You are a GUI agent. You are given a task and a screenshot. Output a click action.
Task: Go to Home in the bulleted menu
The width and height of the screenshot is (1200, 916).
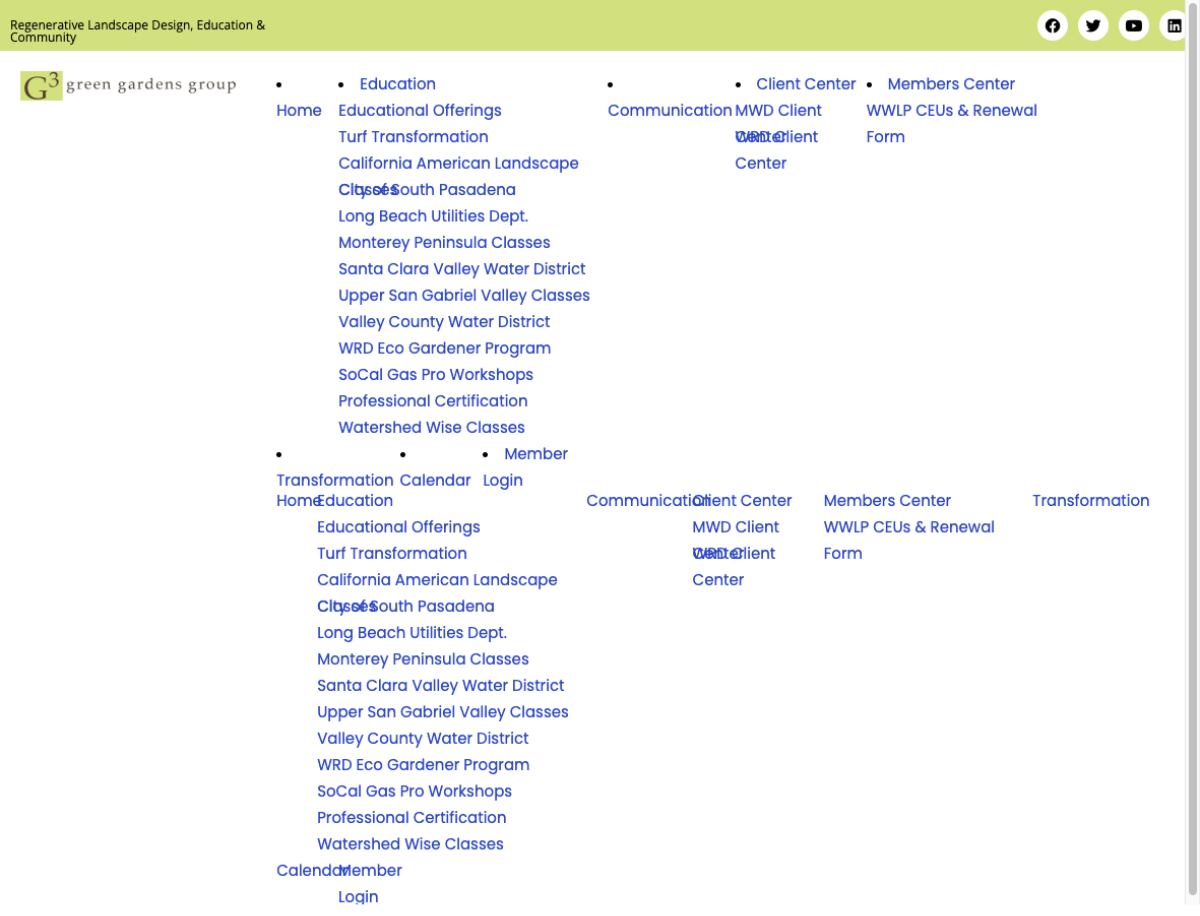point(299,111)
